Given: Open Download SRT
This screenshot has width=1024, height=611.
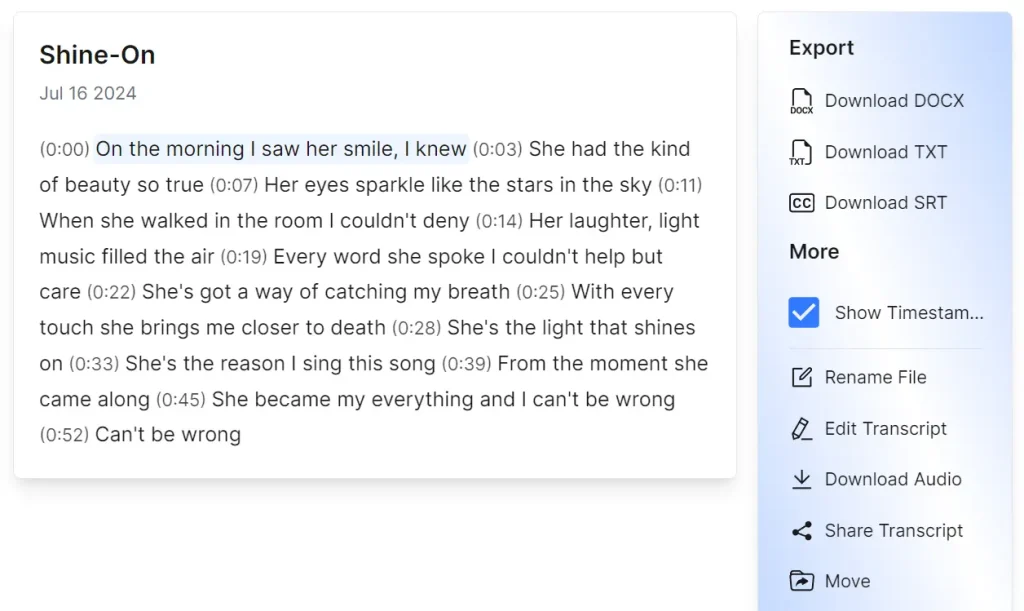Looking at the screenshot, I should (x=885, y=202).
